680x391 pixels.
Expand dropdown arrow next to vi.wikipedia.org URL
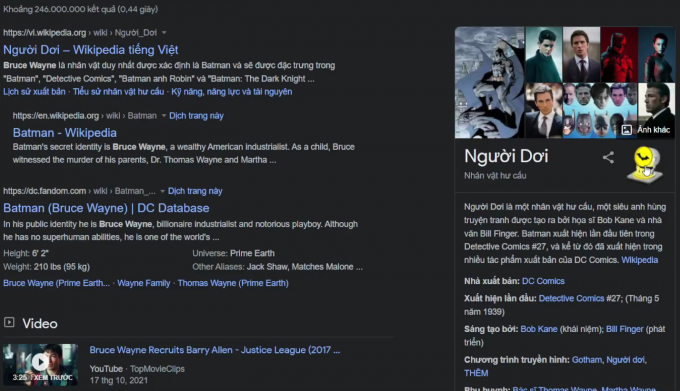pos(164,33)
